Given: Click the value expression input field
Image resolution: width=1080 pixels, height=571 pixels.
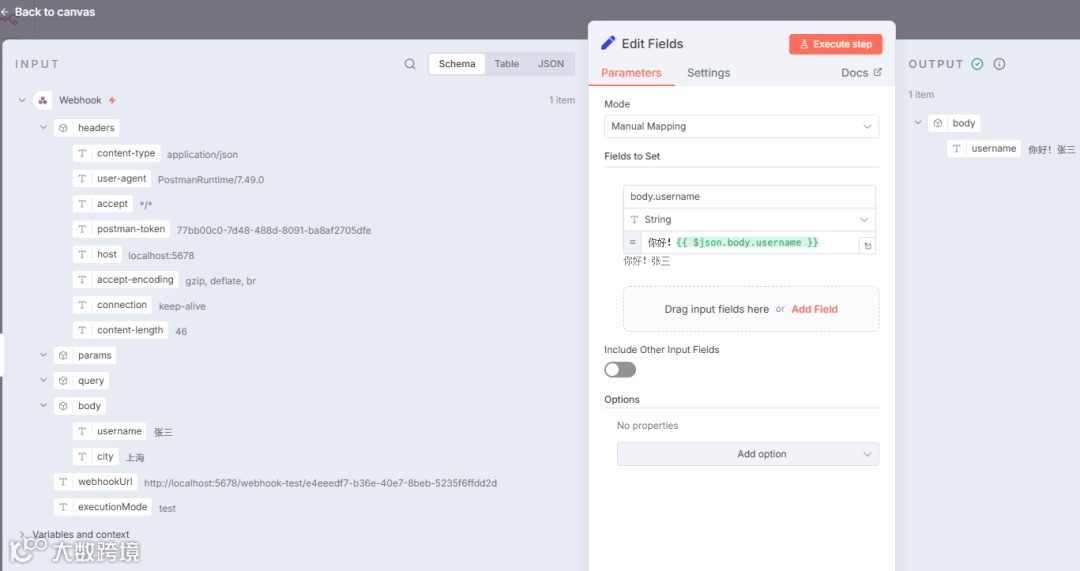Looking at the screenshot, I should 749,242.
